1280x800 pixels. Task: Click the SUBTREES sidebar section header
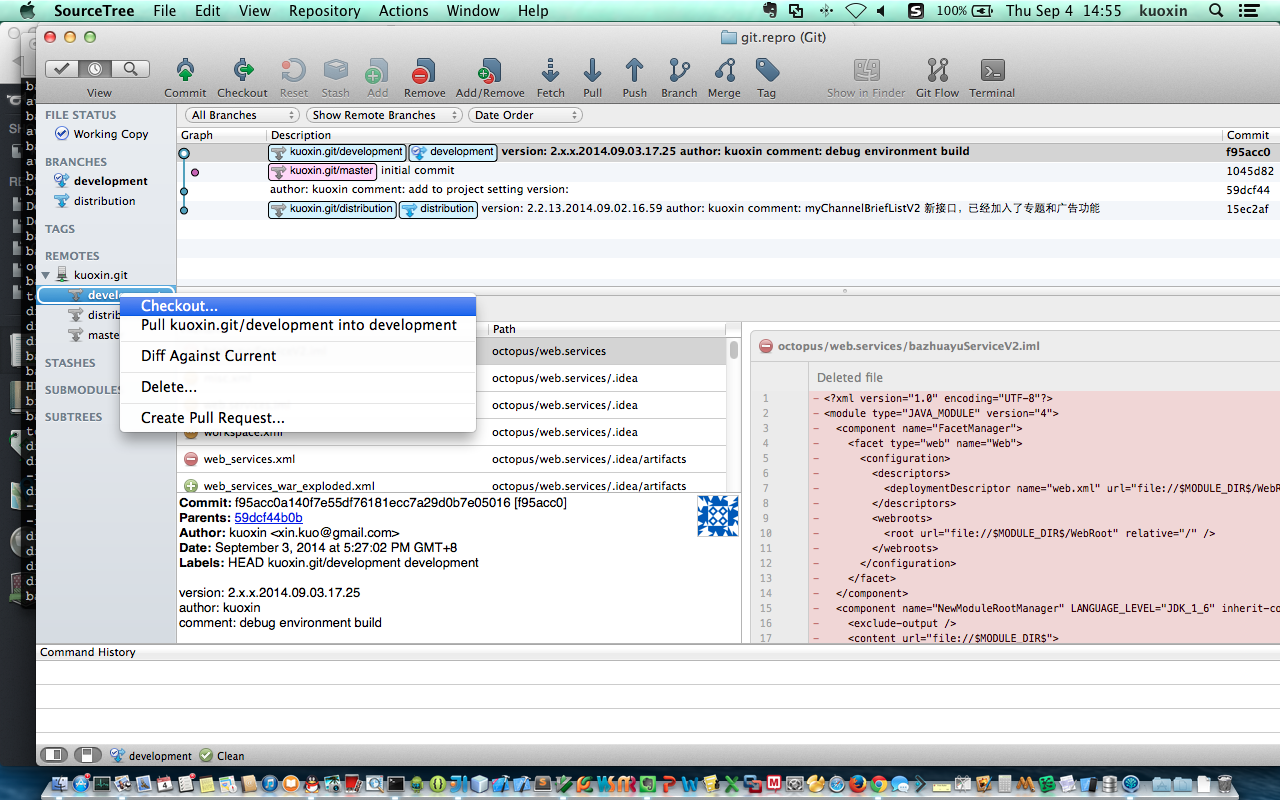pos(73,417)
